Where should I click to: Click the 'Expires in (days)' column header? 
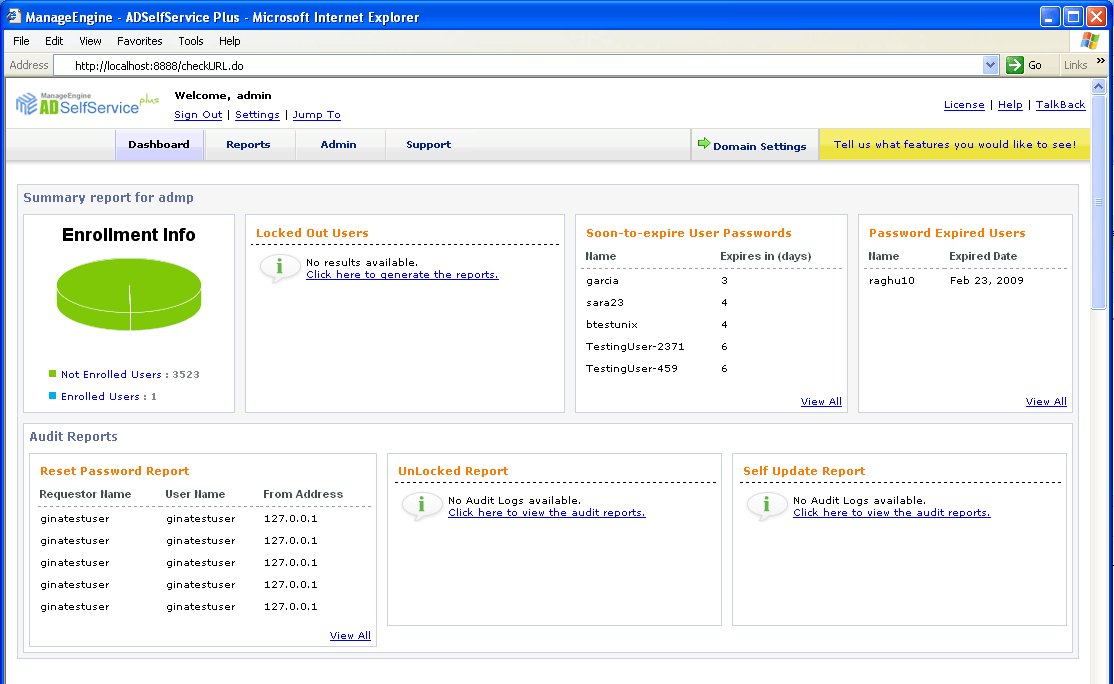tap(766, 256)
